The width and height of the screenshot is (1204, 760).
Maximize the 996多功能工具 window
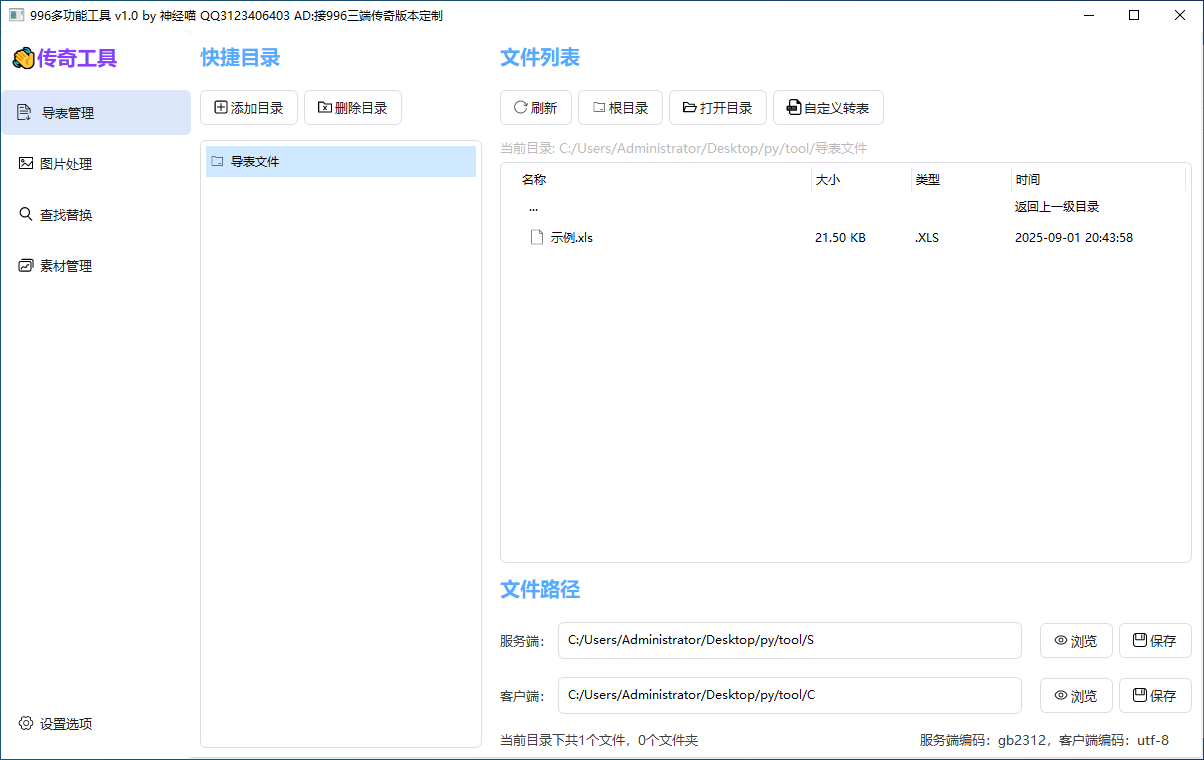click(x=1134, y=15)
